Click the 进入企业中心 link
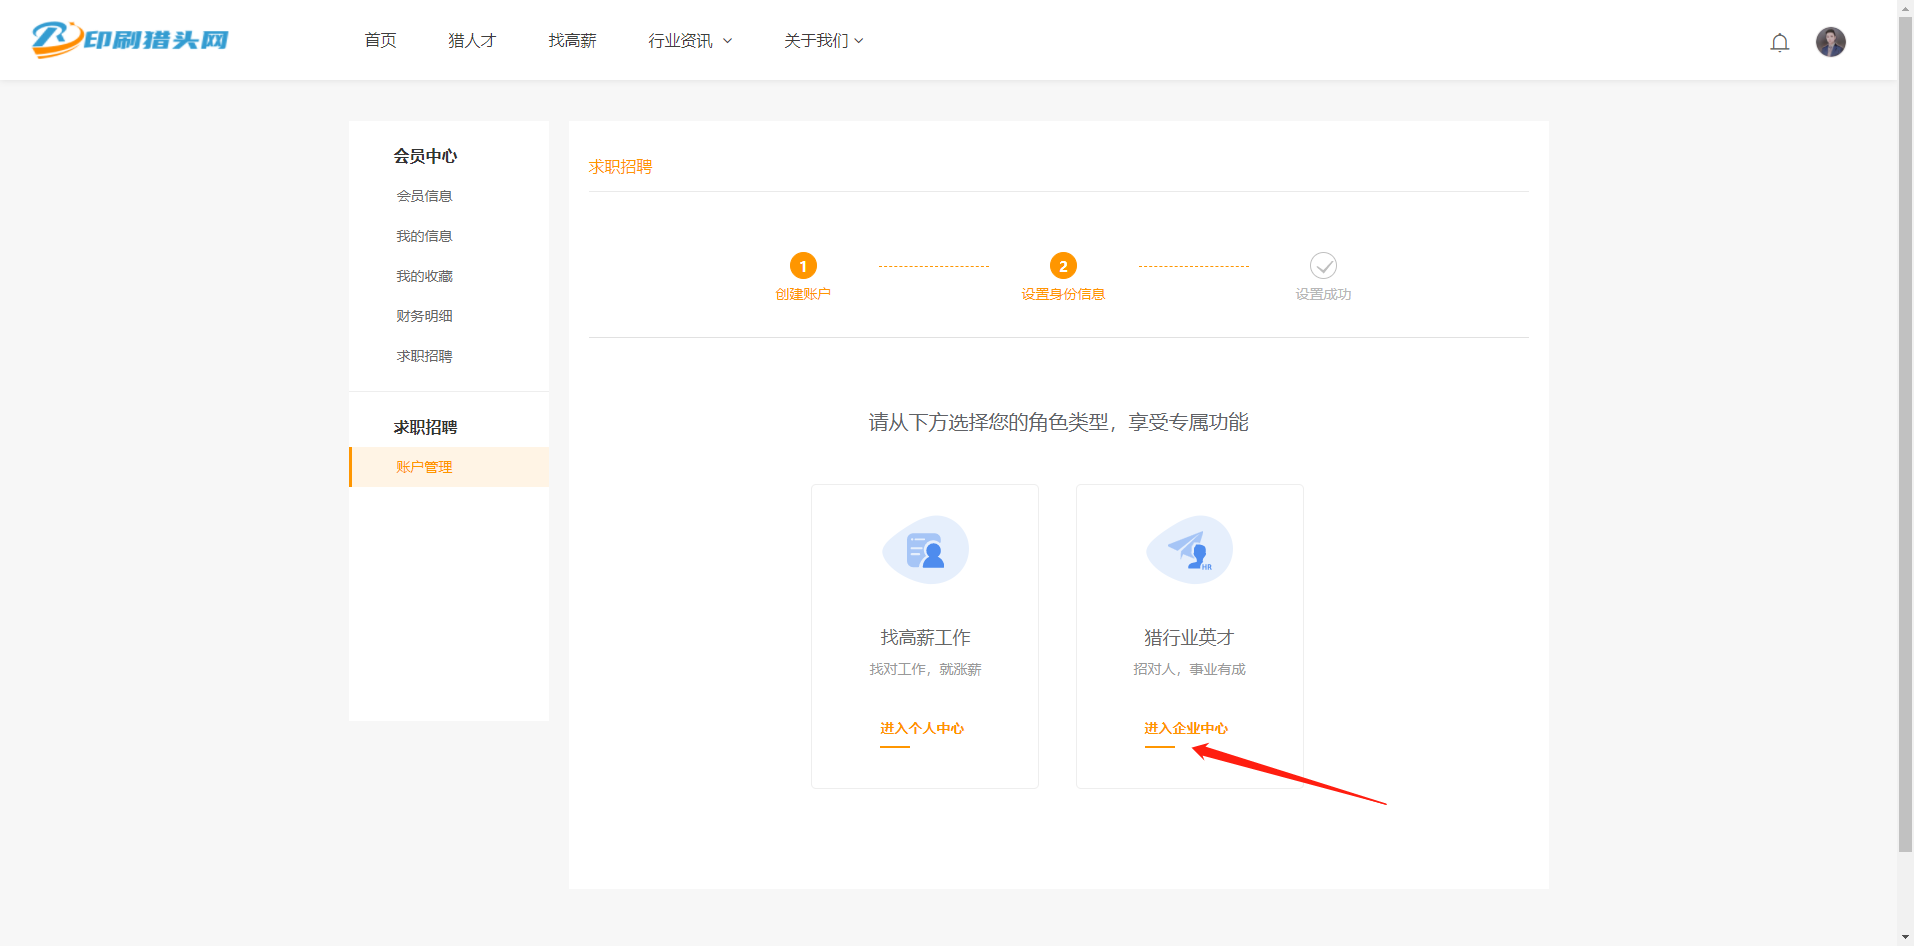The image size is (1914, 946). coord(1186,728)
